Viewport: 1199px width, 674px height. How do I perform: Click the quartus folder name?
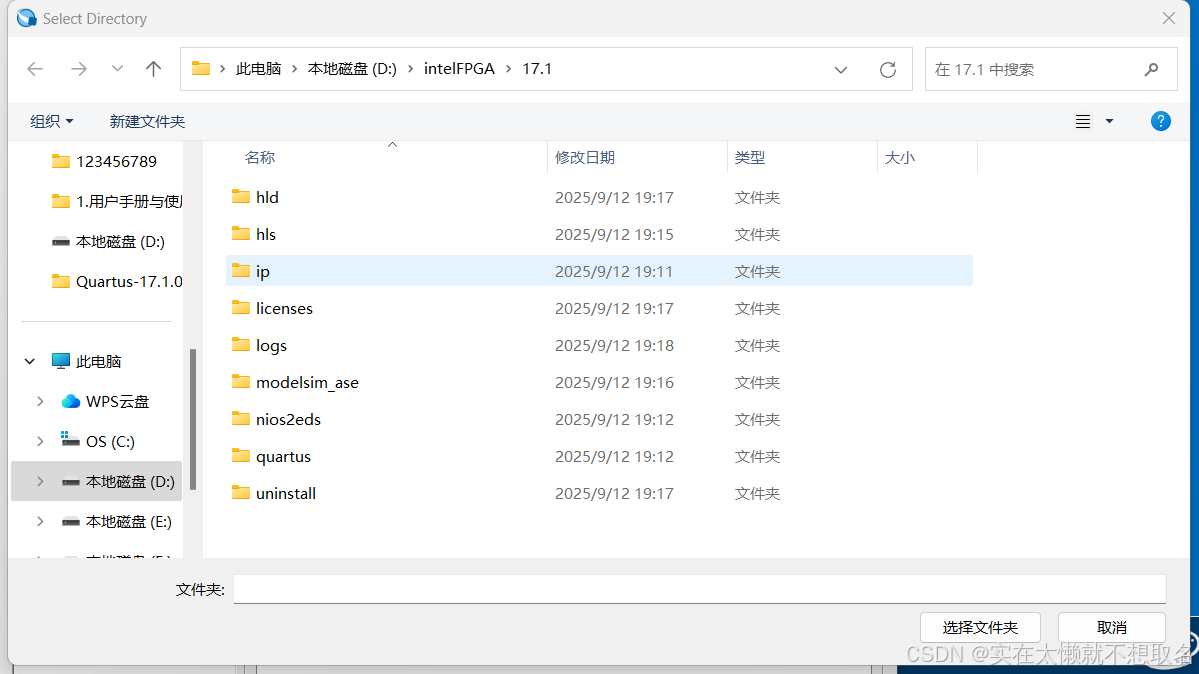pyautogui.click(x=283, y=457)
